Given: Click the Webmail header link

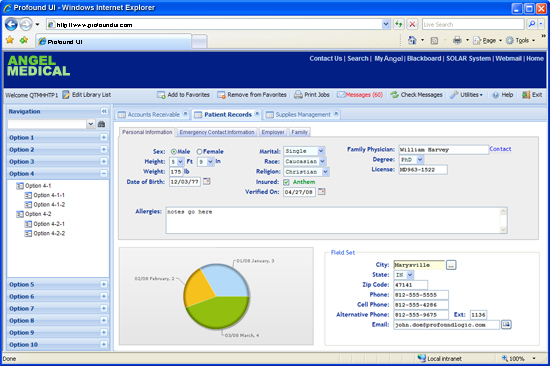Looking at the screenshot, I should 508,59.
